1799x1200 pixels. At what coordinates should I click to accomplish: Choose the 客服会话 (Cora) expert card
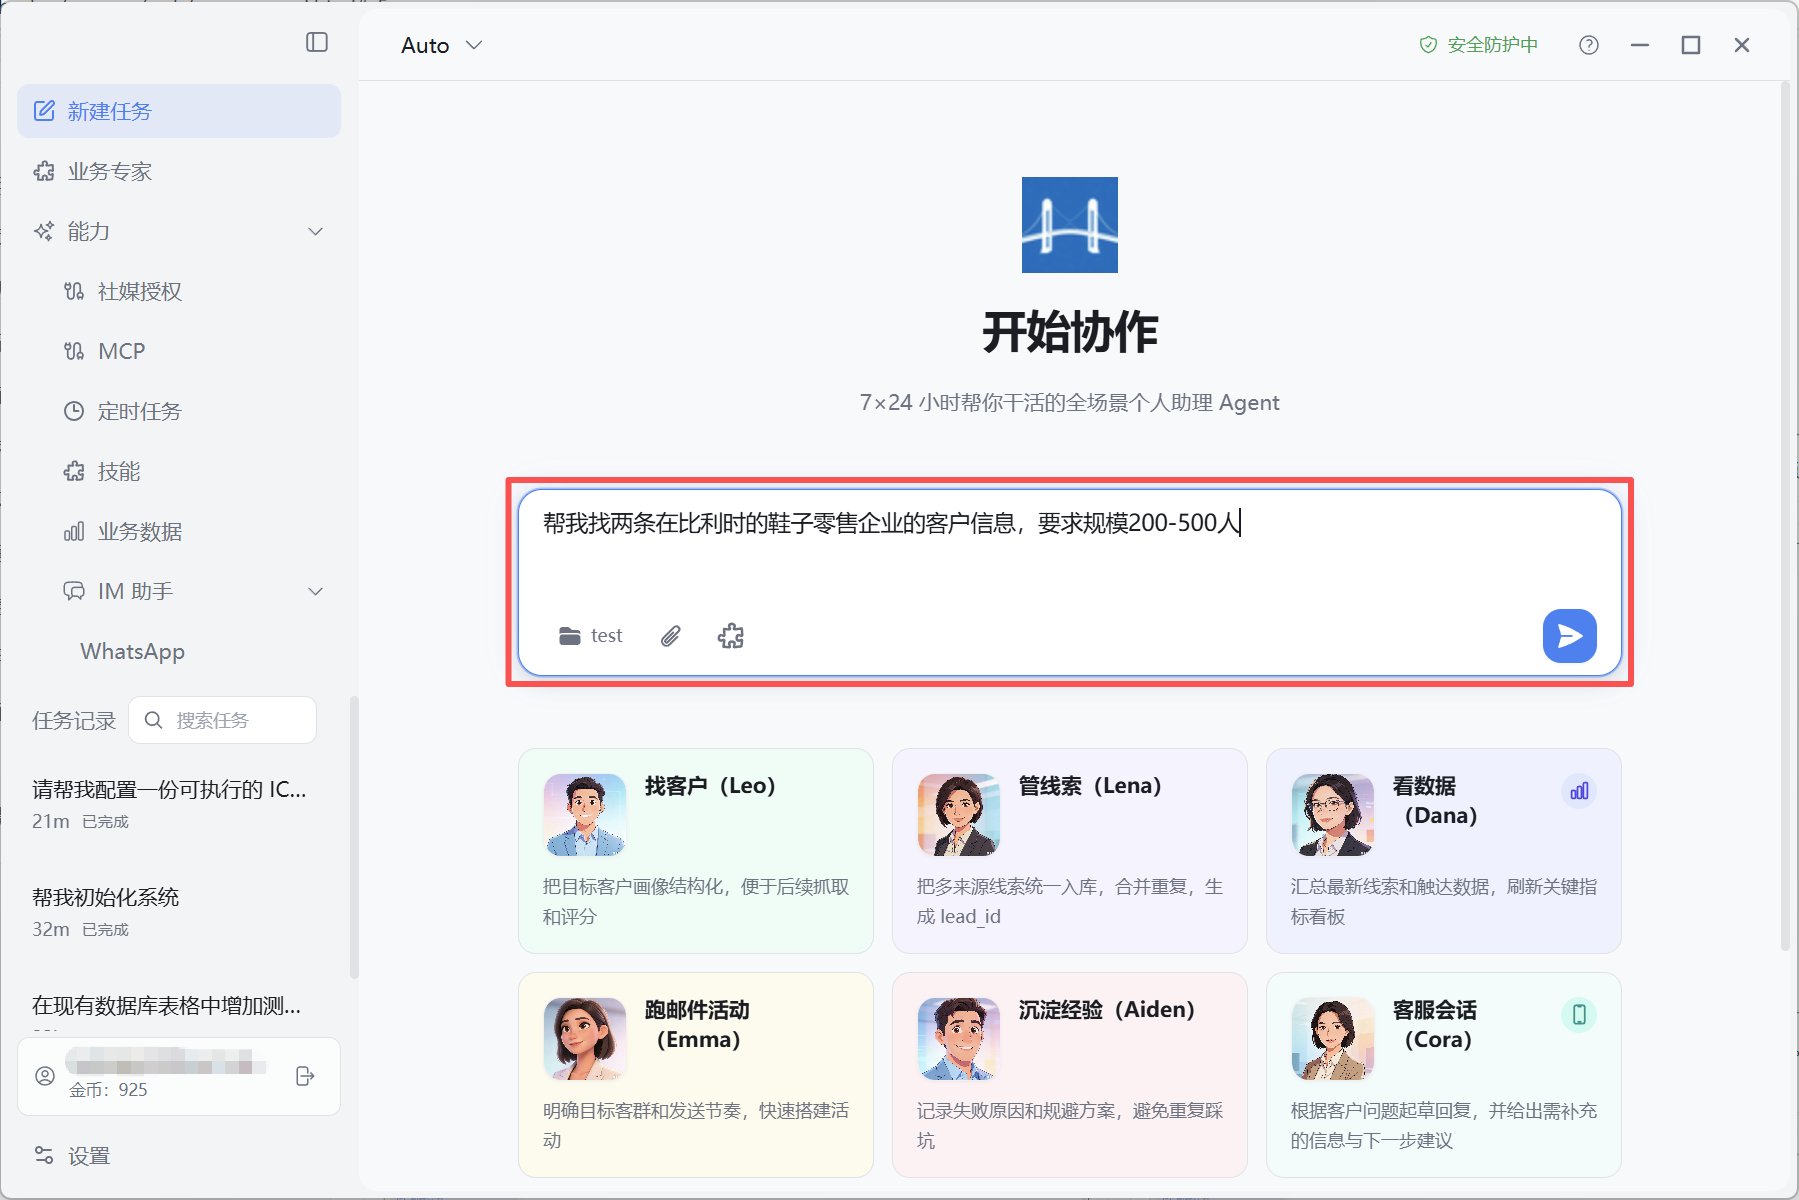[x=1444, y=1075]
